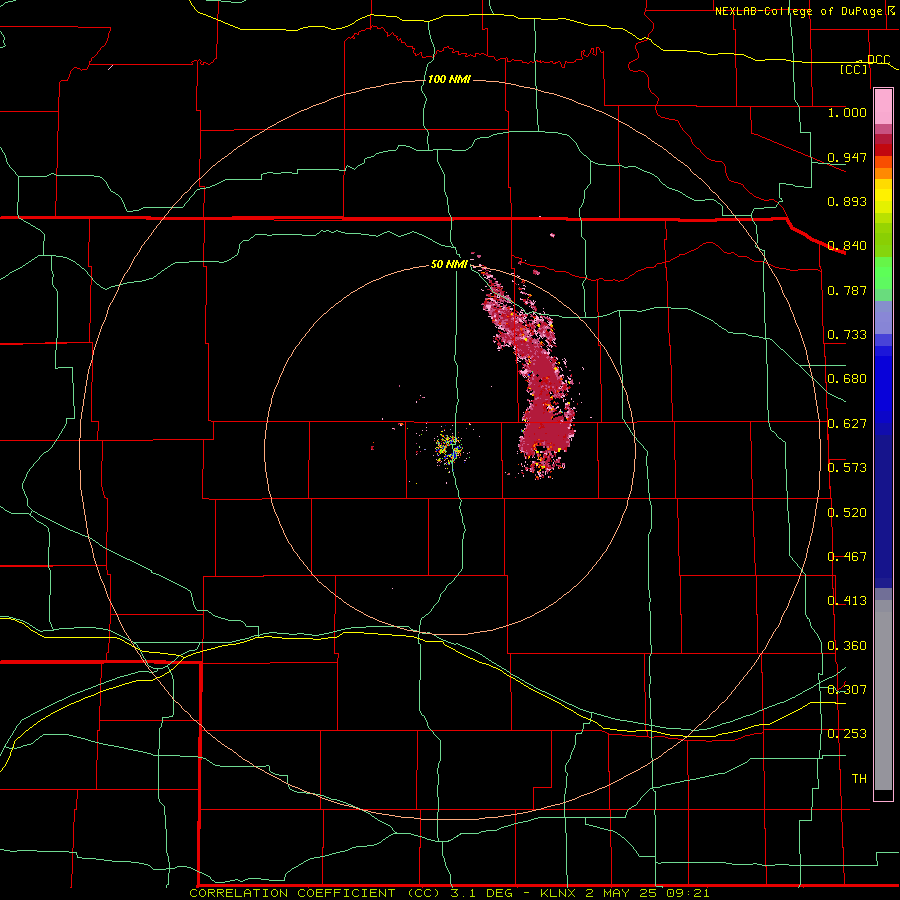This screenshot has height=900, width=900.
Task: Click the 0.467 scale value
Action: 847,557
